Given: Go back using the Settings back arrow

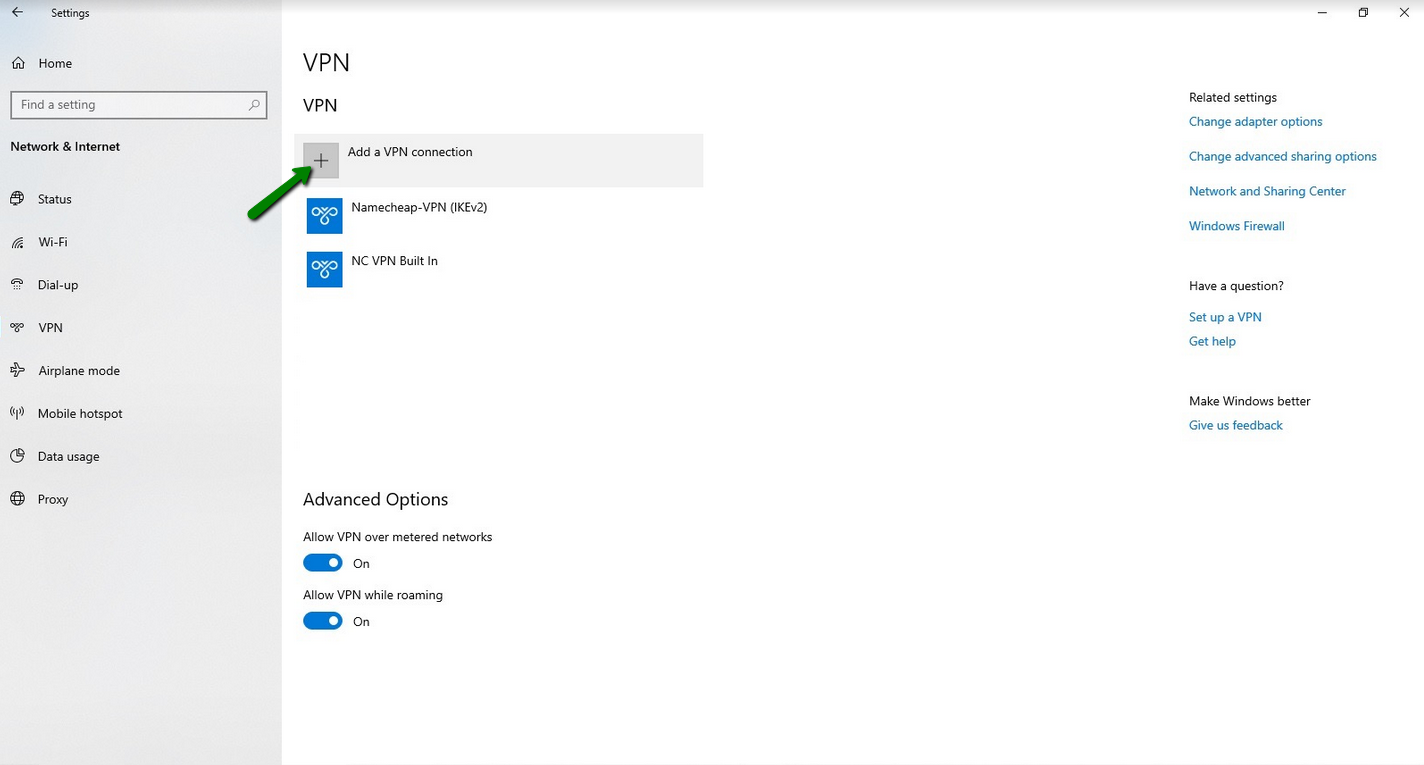Looking at the screenshot, I should click(17, 13).
